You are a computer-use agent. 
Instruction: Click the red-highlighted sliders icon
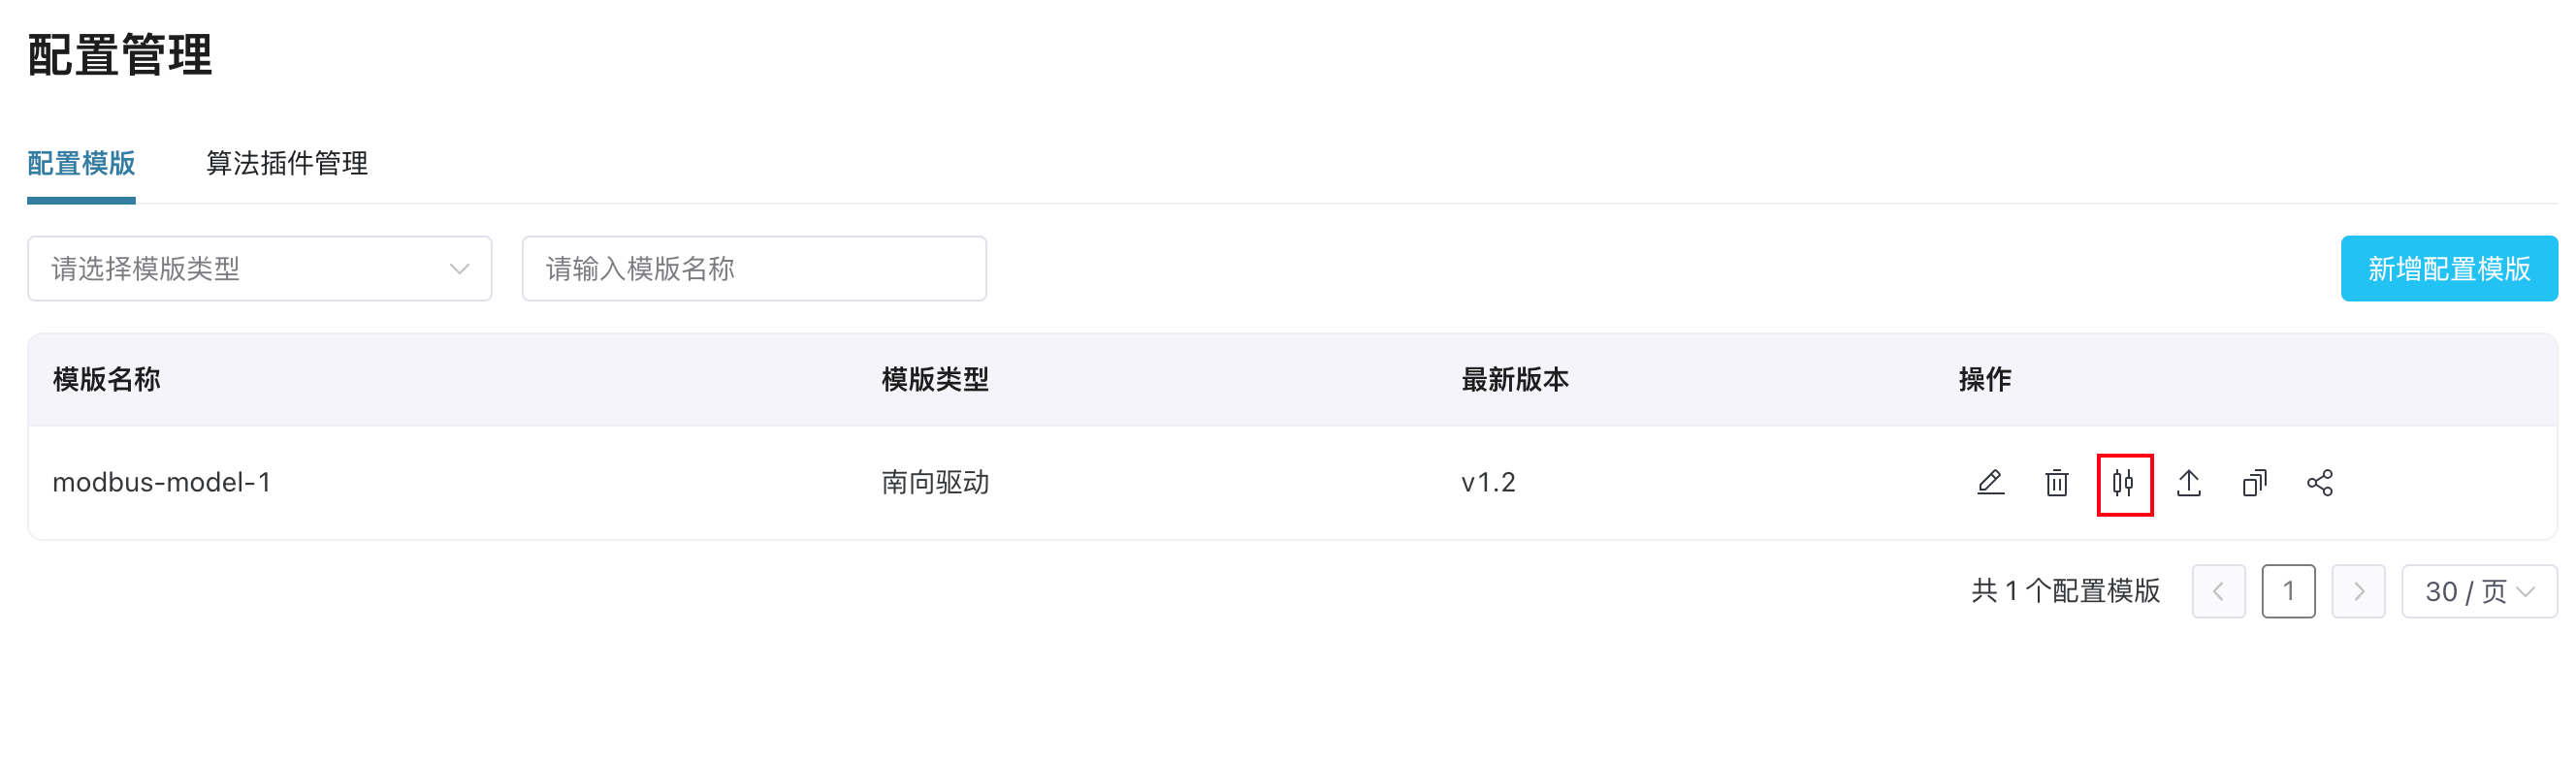coord(2123,484)
